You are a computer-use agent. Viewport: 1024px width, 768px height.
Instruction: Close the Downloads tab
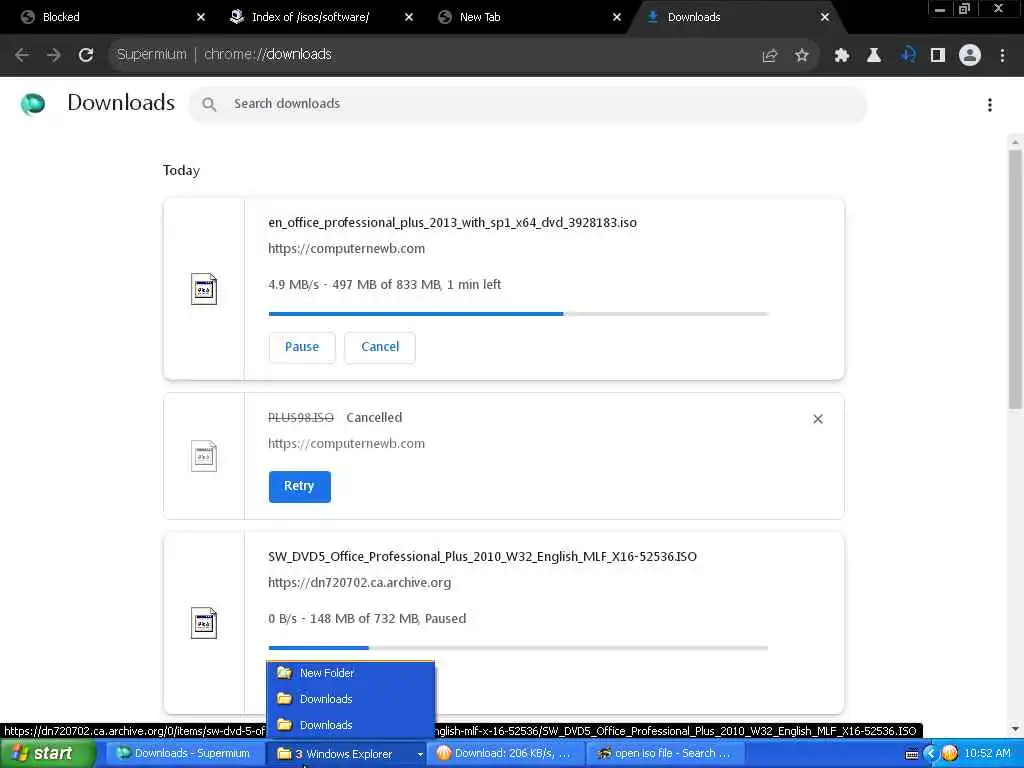pos(825,17)
